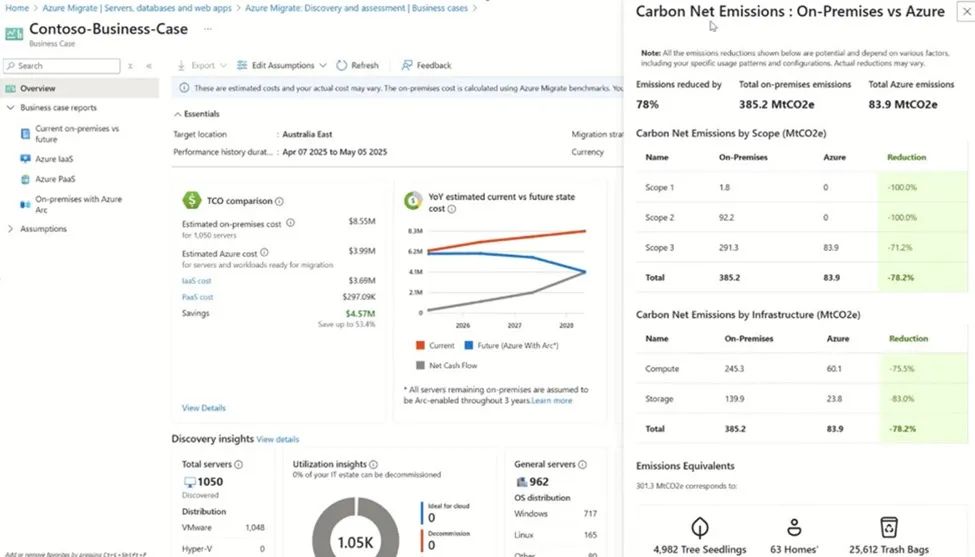Click the green TCO comparison dollar icon
This screenshot has width=975, height=557.
pos(189,200)
